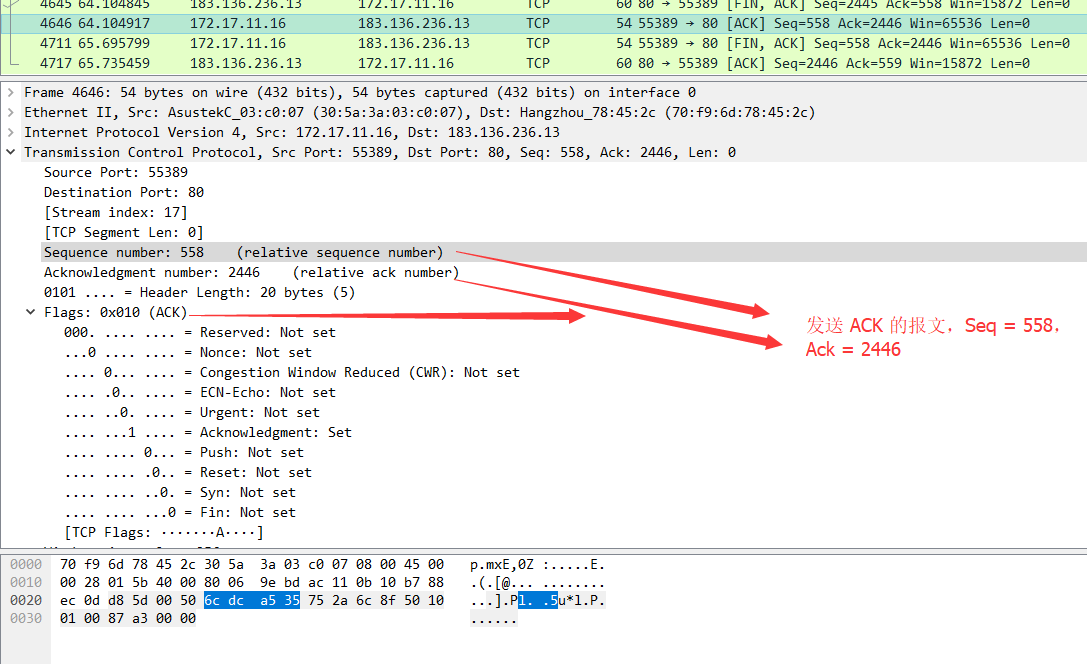Select the Fin: Not set flag line
The height and width of the screenshot is (664, 1087).
[179, 512]
